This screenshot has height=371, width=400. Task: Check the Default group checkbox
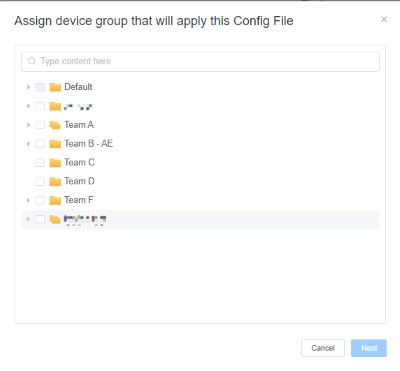[x=40, y=87]
